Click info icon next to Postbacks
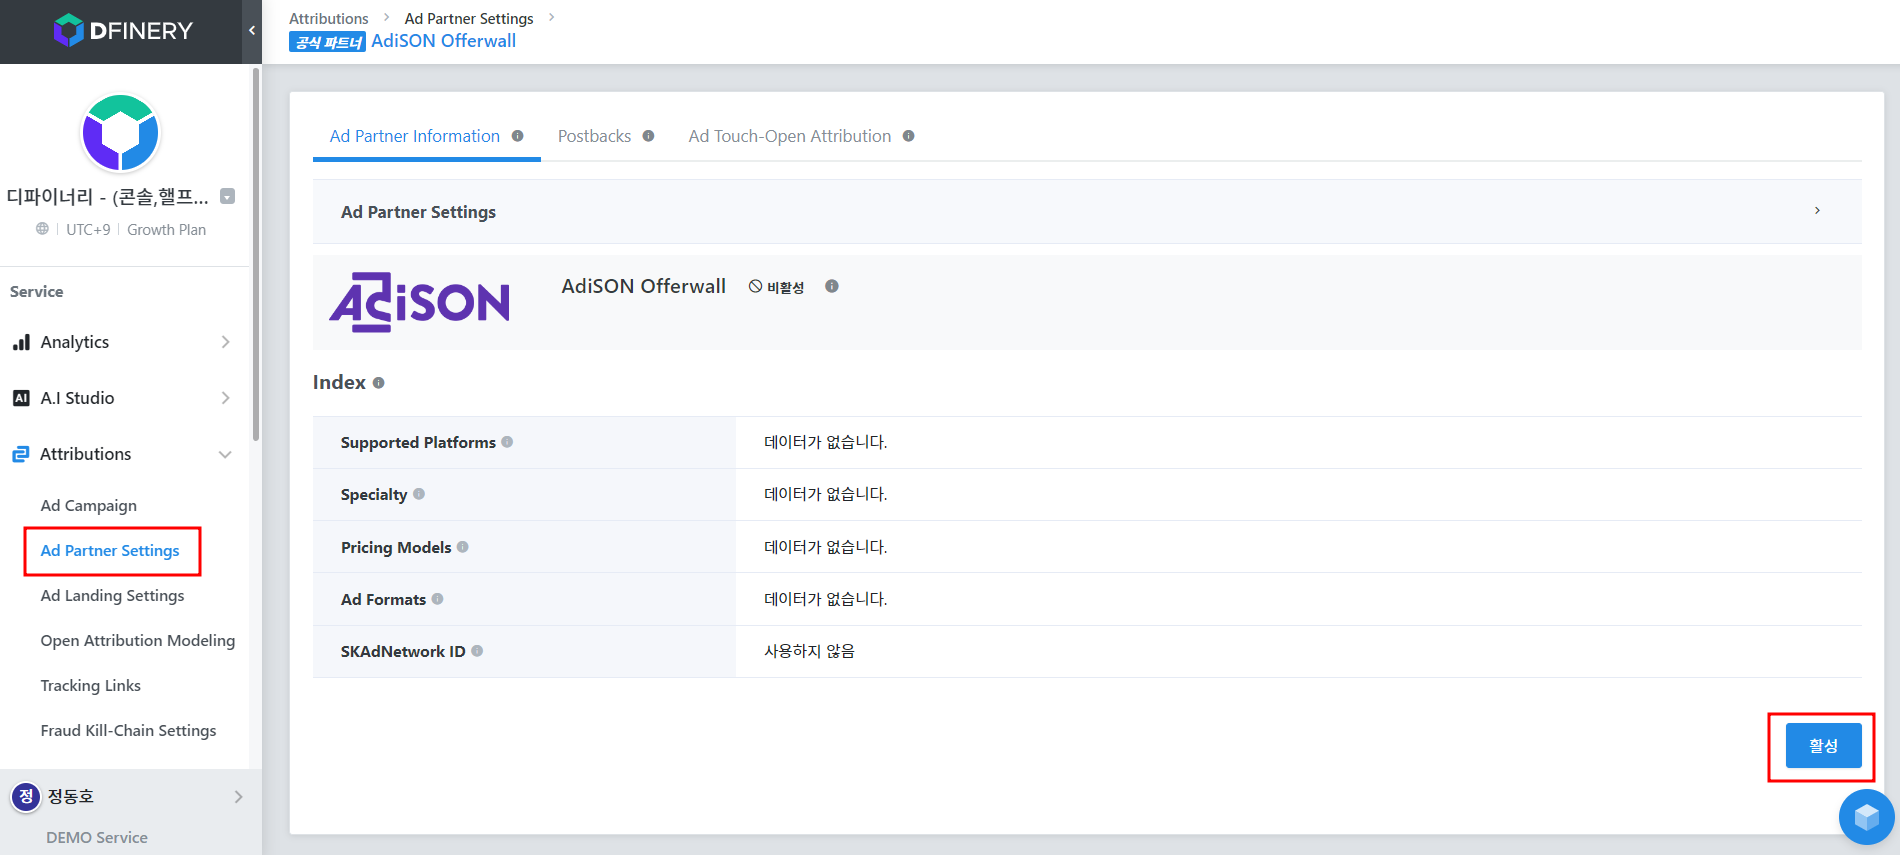1900x855 pixels. coord(649,136)
